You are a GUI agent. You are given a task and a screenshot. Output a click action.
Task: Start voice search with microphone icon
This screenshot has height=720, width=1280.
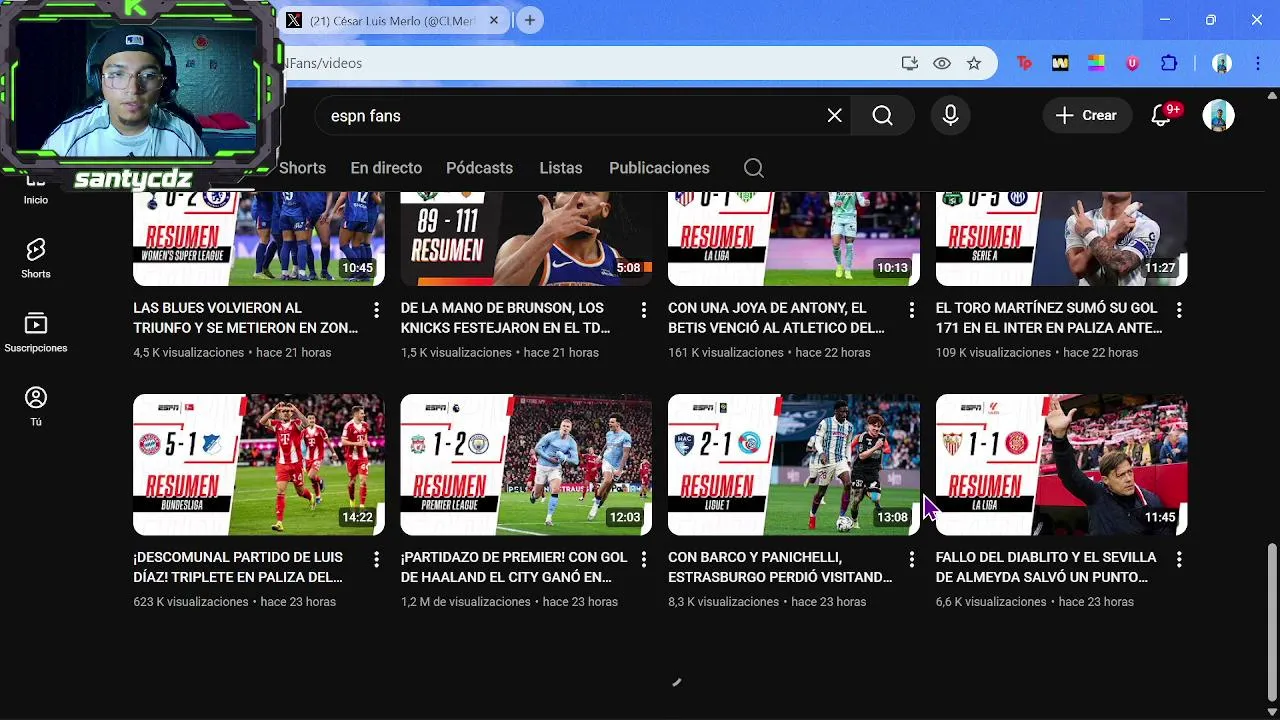[950, 116]
